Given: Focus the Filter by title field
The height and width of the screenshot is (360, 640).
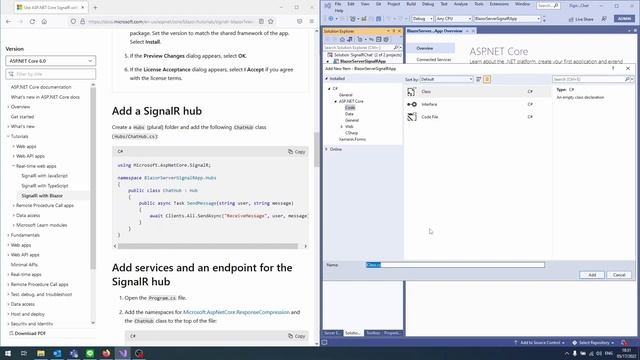Looking at the screenshot, I should click(x=51, y=74).
